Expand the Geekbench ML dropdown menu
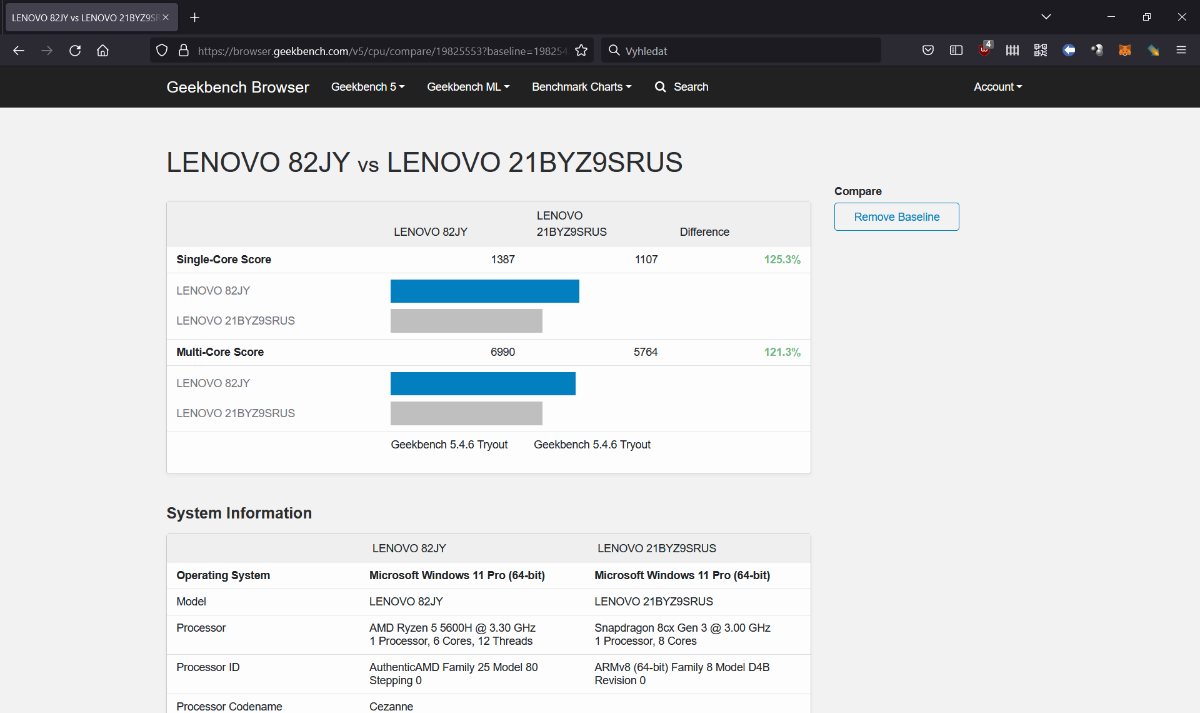The width and height of the screenshot is (1200, 713). click(468, 87)
